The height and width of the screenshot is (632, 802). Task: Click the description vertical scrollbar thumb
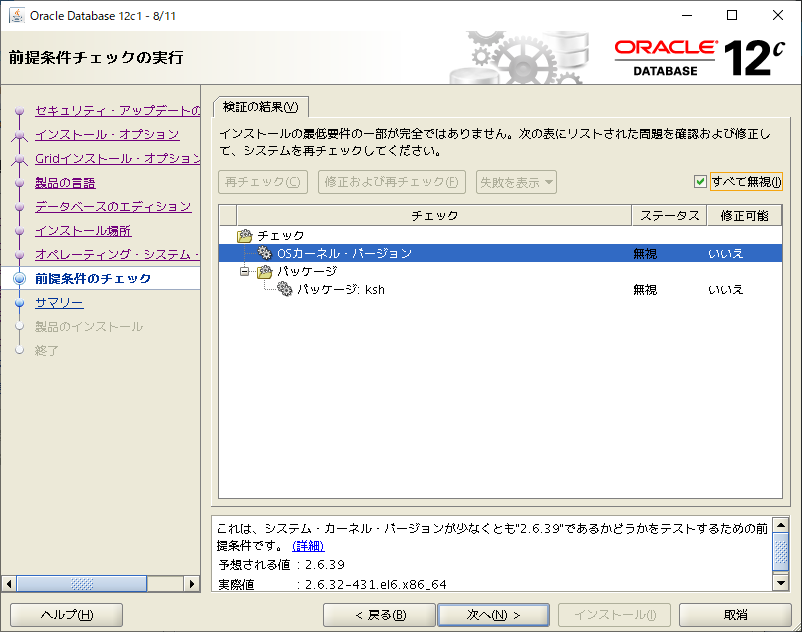781,552
